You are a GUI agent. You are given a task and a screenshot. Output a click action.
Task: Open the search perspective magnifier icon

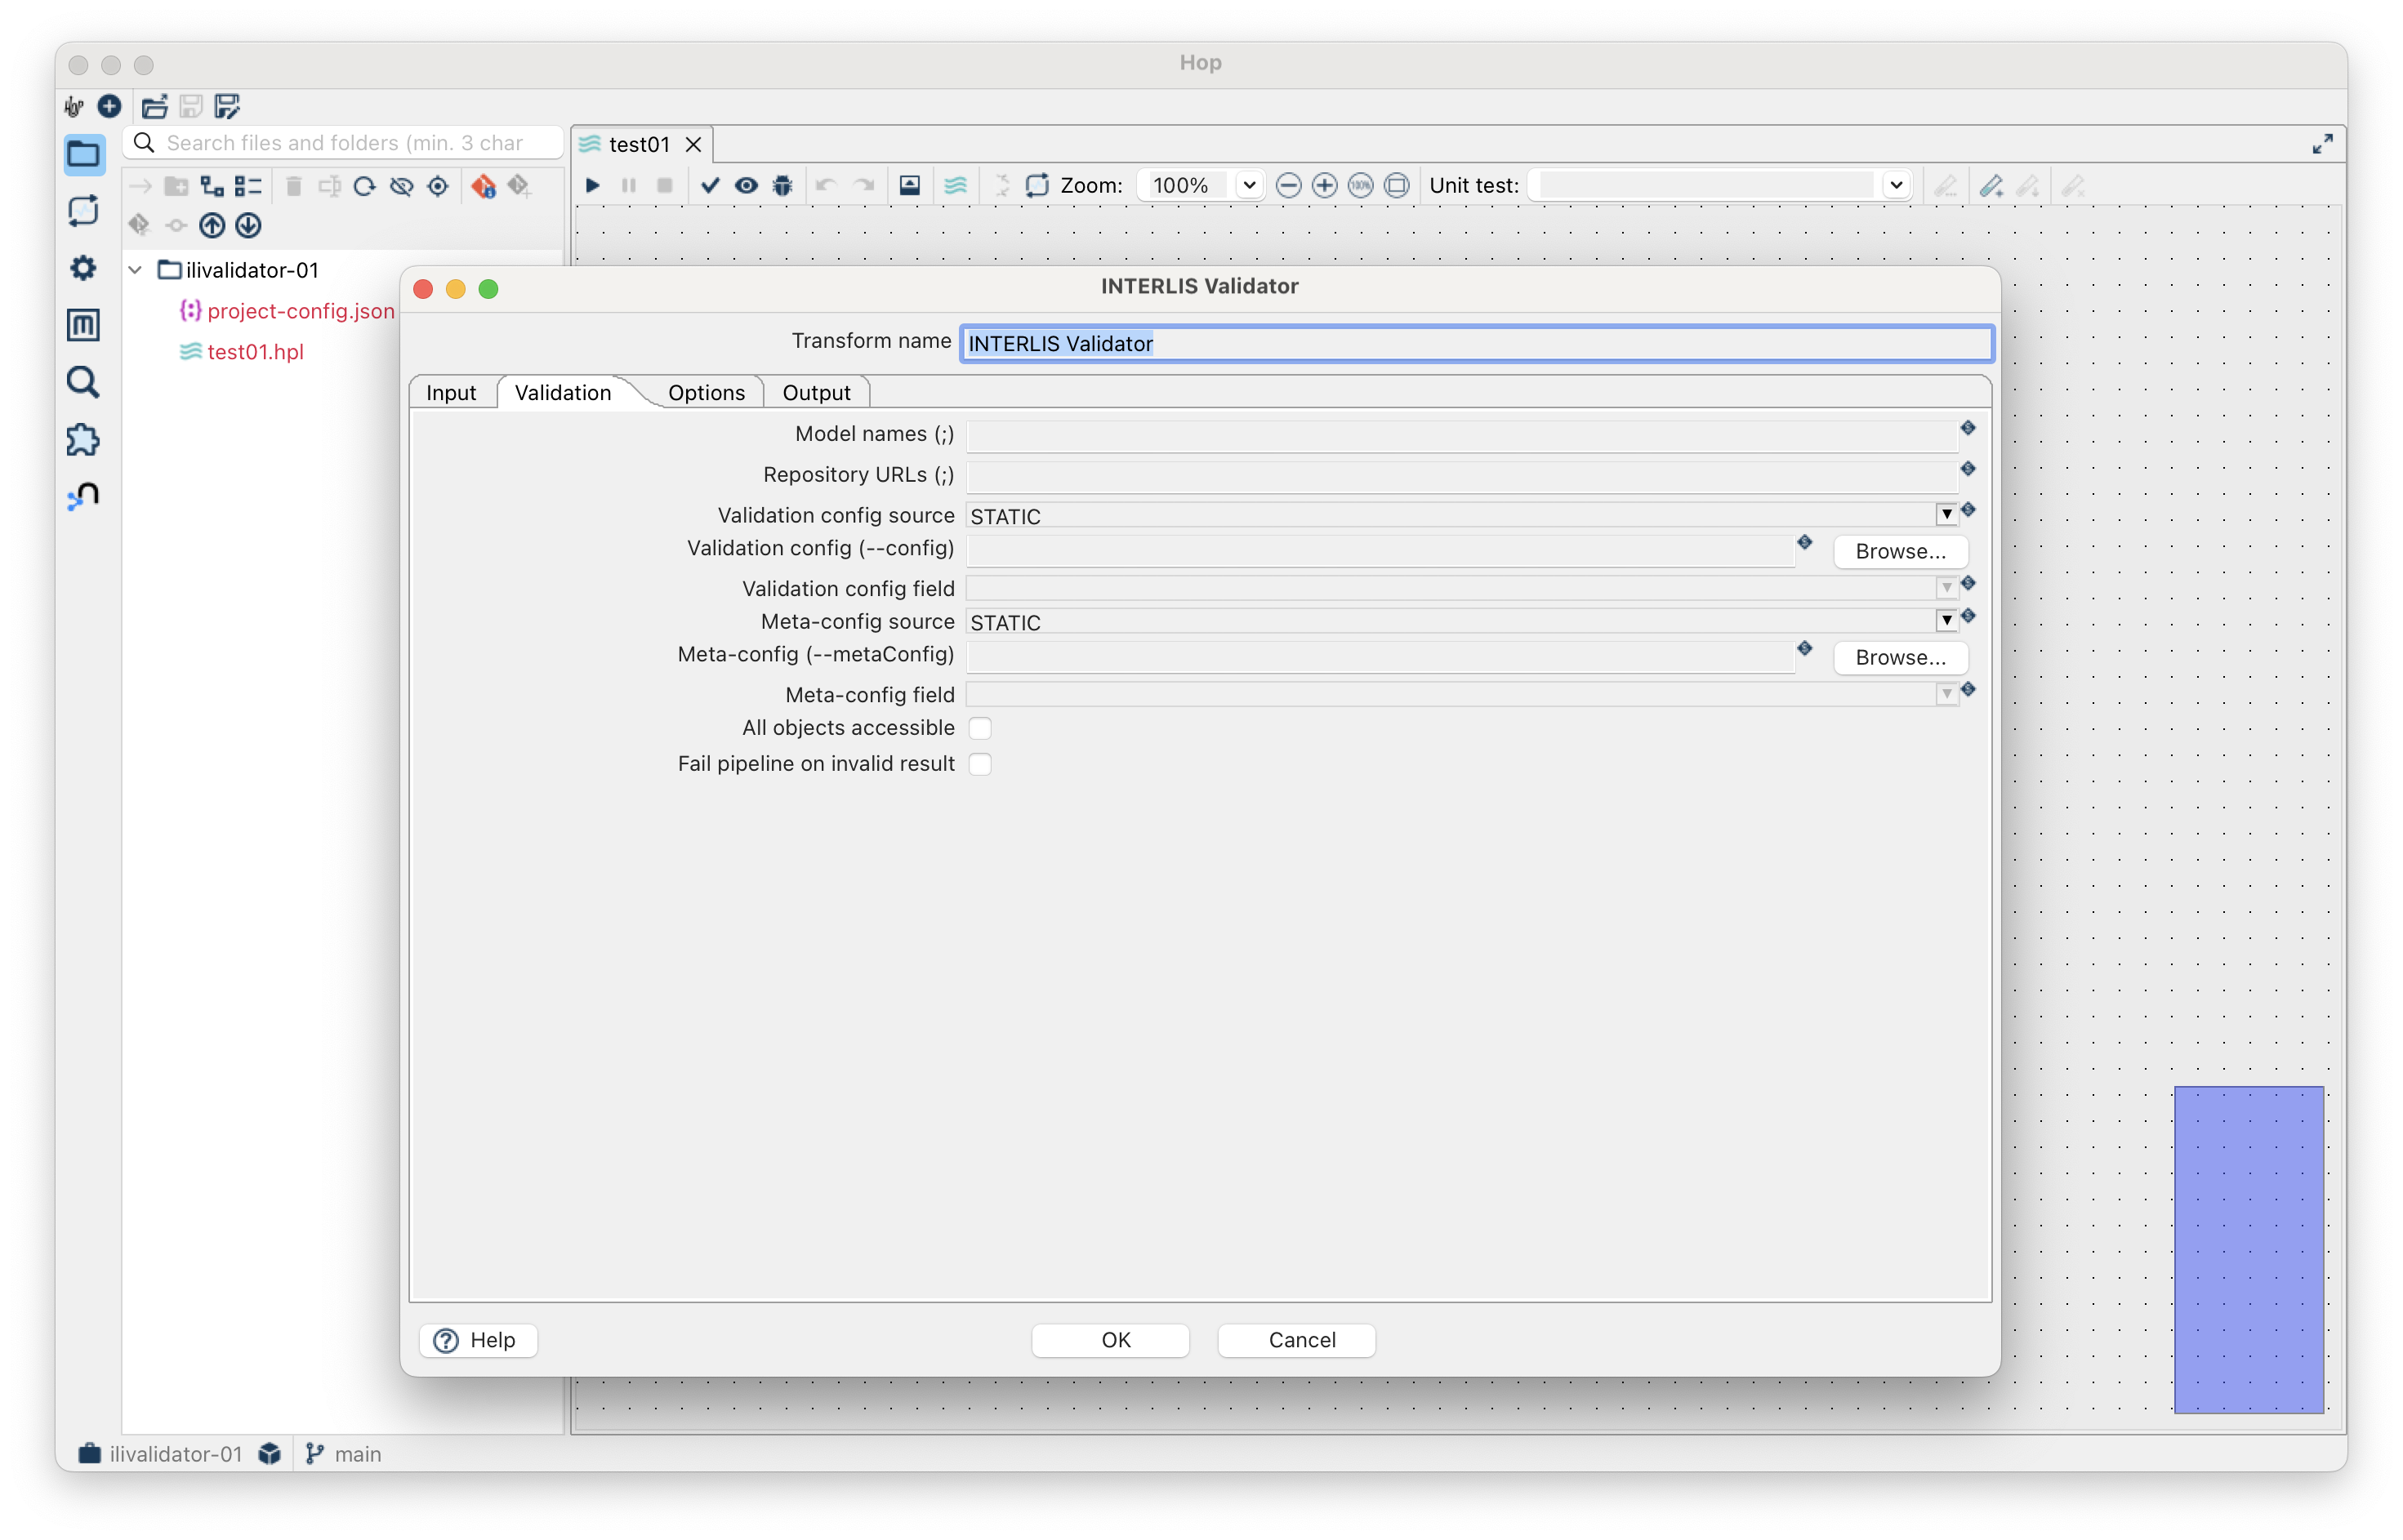83,382
